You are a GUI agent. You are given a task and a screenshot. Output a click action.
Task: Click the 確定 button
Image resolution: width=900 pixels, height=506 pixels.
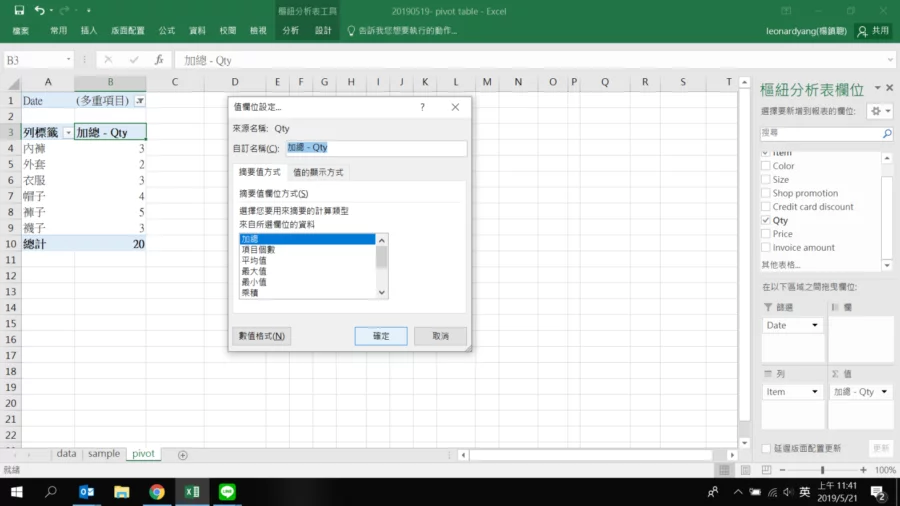(x=381, y=336)
